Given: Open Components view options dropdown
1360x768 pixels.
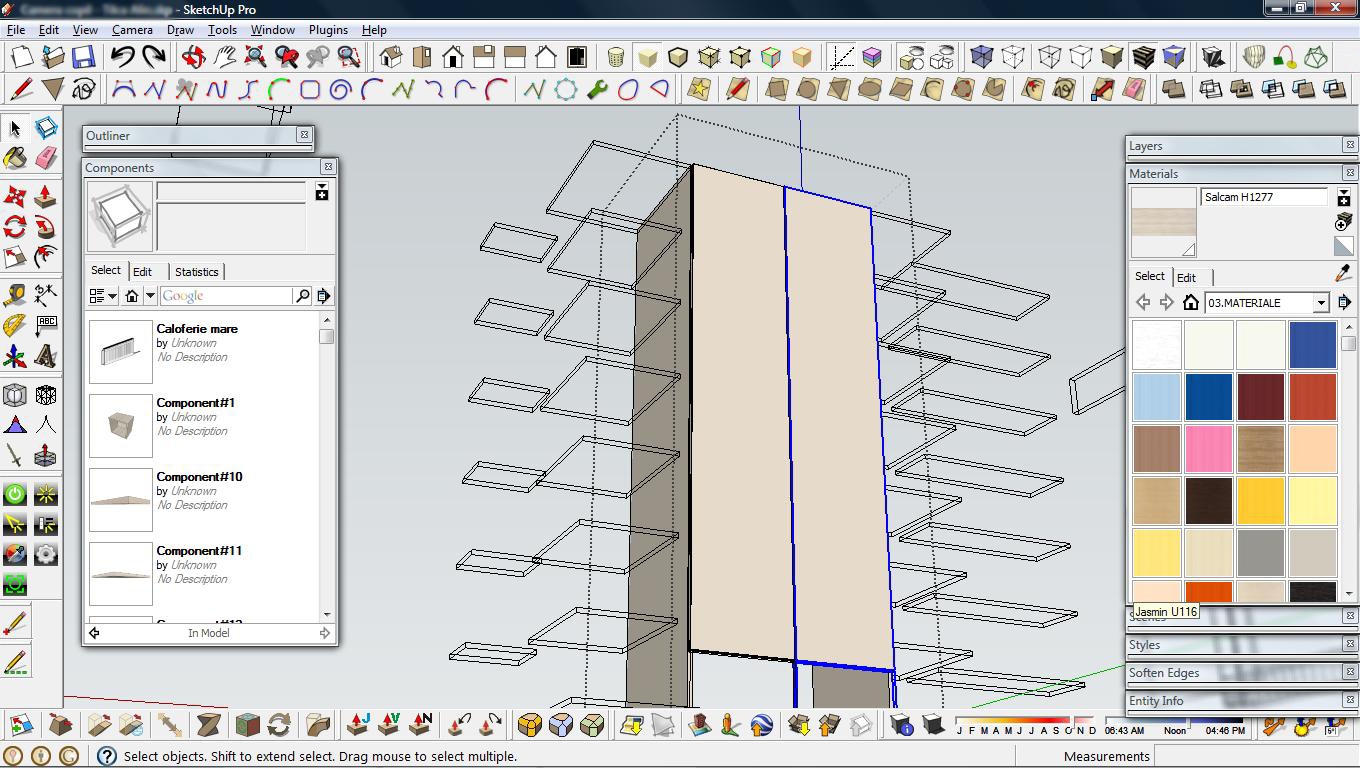Looking at the screenshot, I should pos(103,296).
